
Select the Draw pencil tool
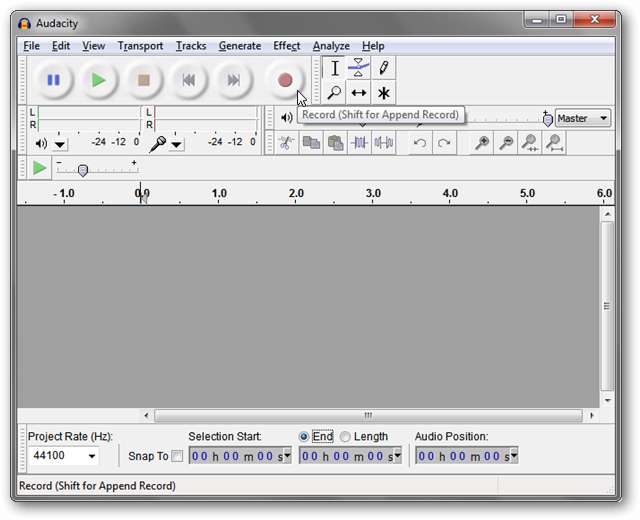click(383, 68)
